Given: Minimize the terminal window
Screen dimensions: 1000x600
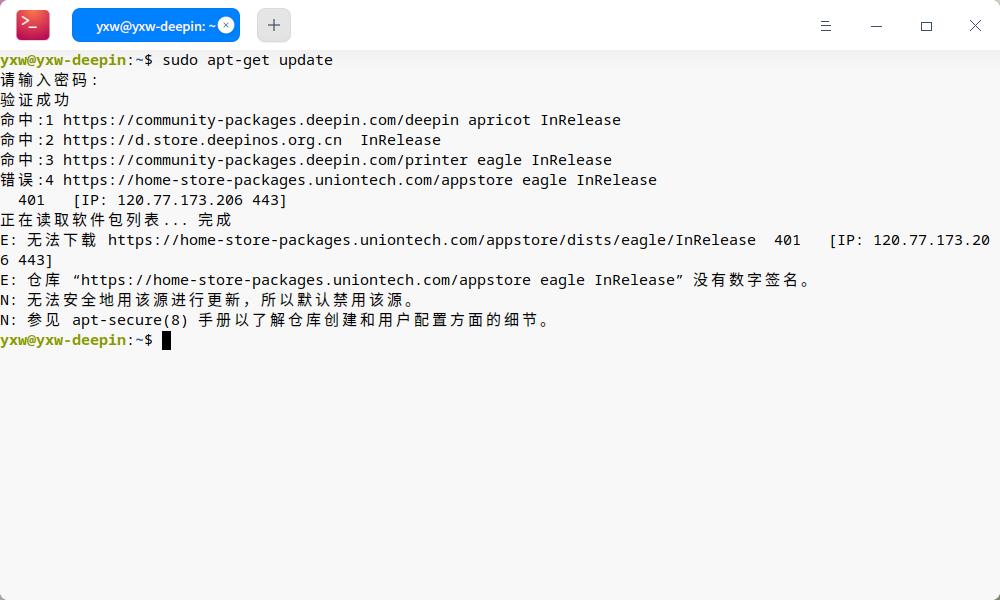Looking at the screenshot, I should [876, 26].
